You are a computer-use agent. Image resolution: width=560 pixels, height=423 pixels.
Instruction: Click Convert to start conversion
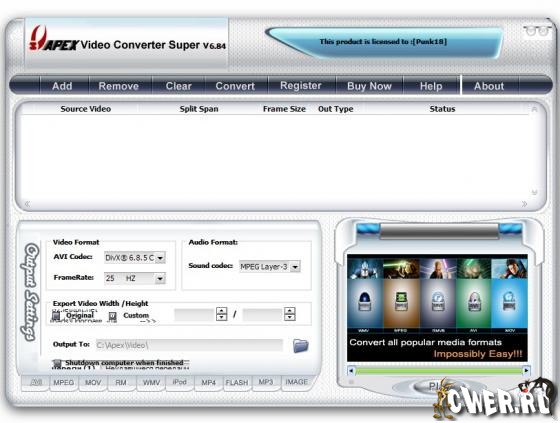point(235,86)
